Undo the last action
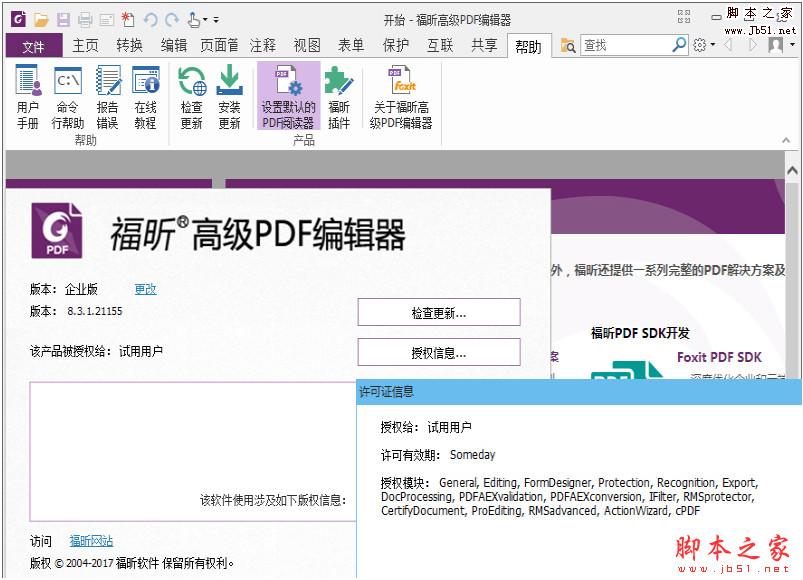This screenshot has width=803, height=580. [x=150, y=20]
